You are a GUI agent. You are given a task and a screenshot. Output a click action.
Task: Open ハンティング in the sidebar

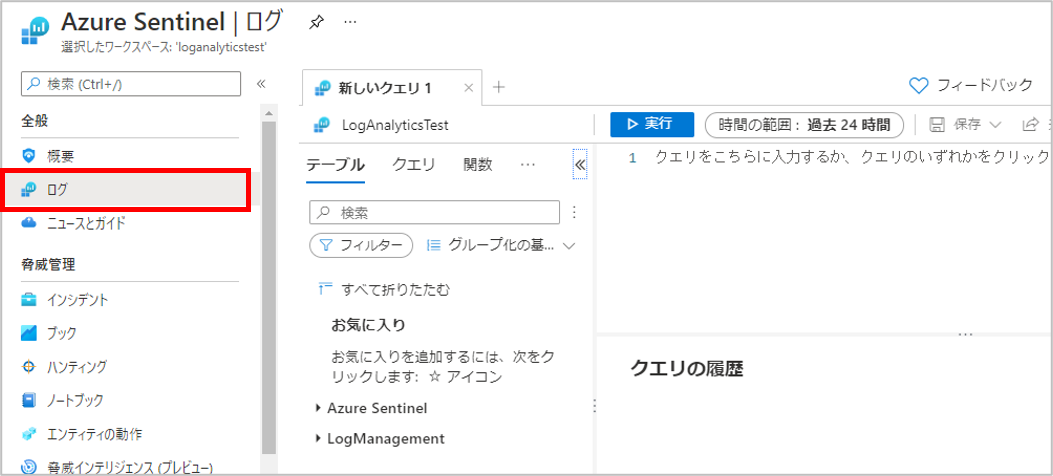point(76,367)
